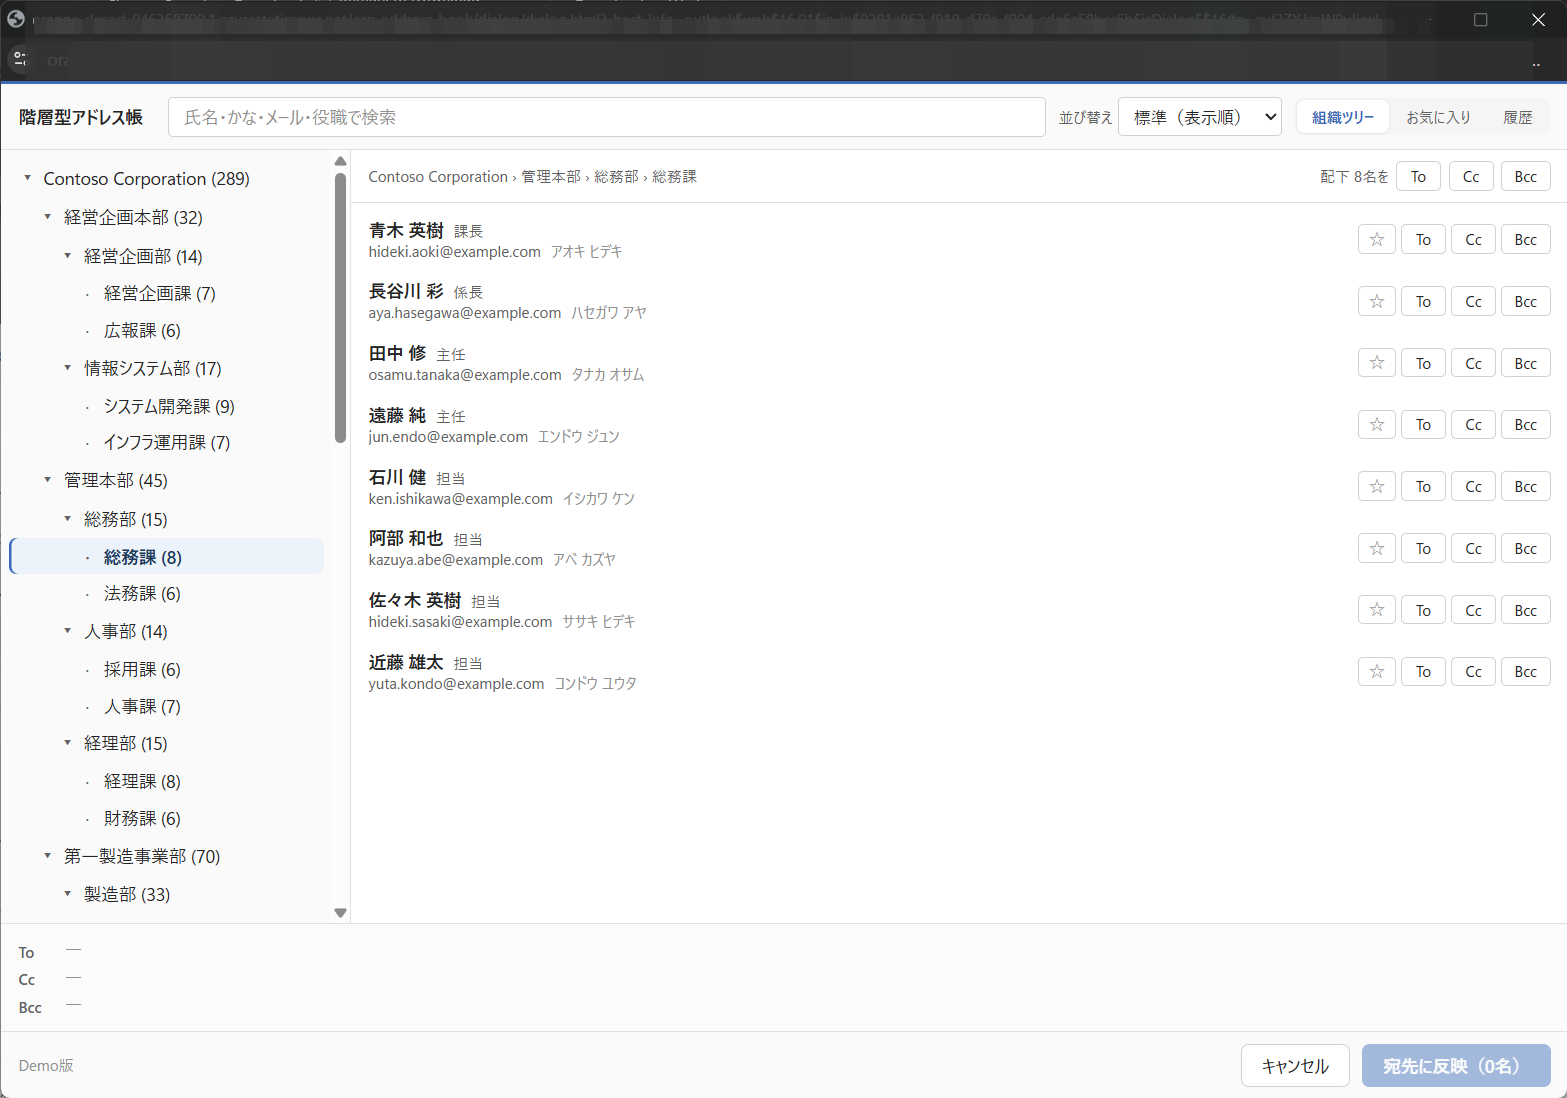Screen dimensions: 1567x1098
Task: Add 青木 英樹 to To
Action: point(1423,239)
